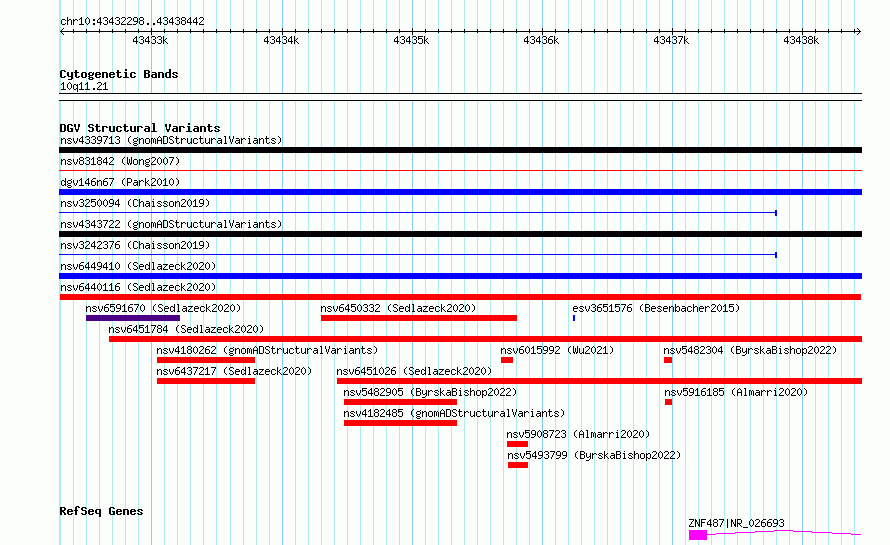
Task: Click the small red nsv6015992 bar
Action: pyautogui.click(x=507, y=360)
